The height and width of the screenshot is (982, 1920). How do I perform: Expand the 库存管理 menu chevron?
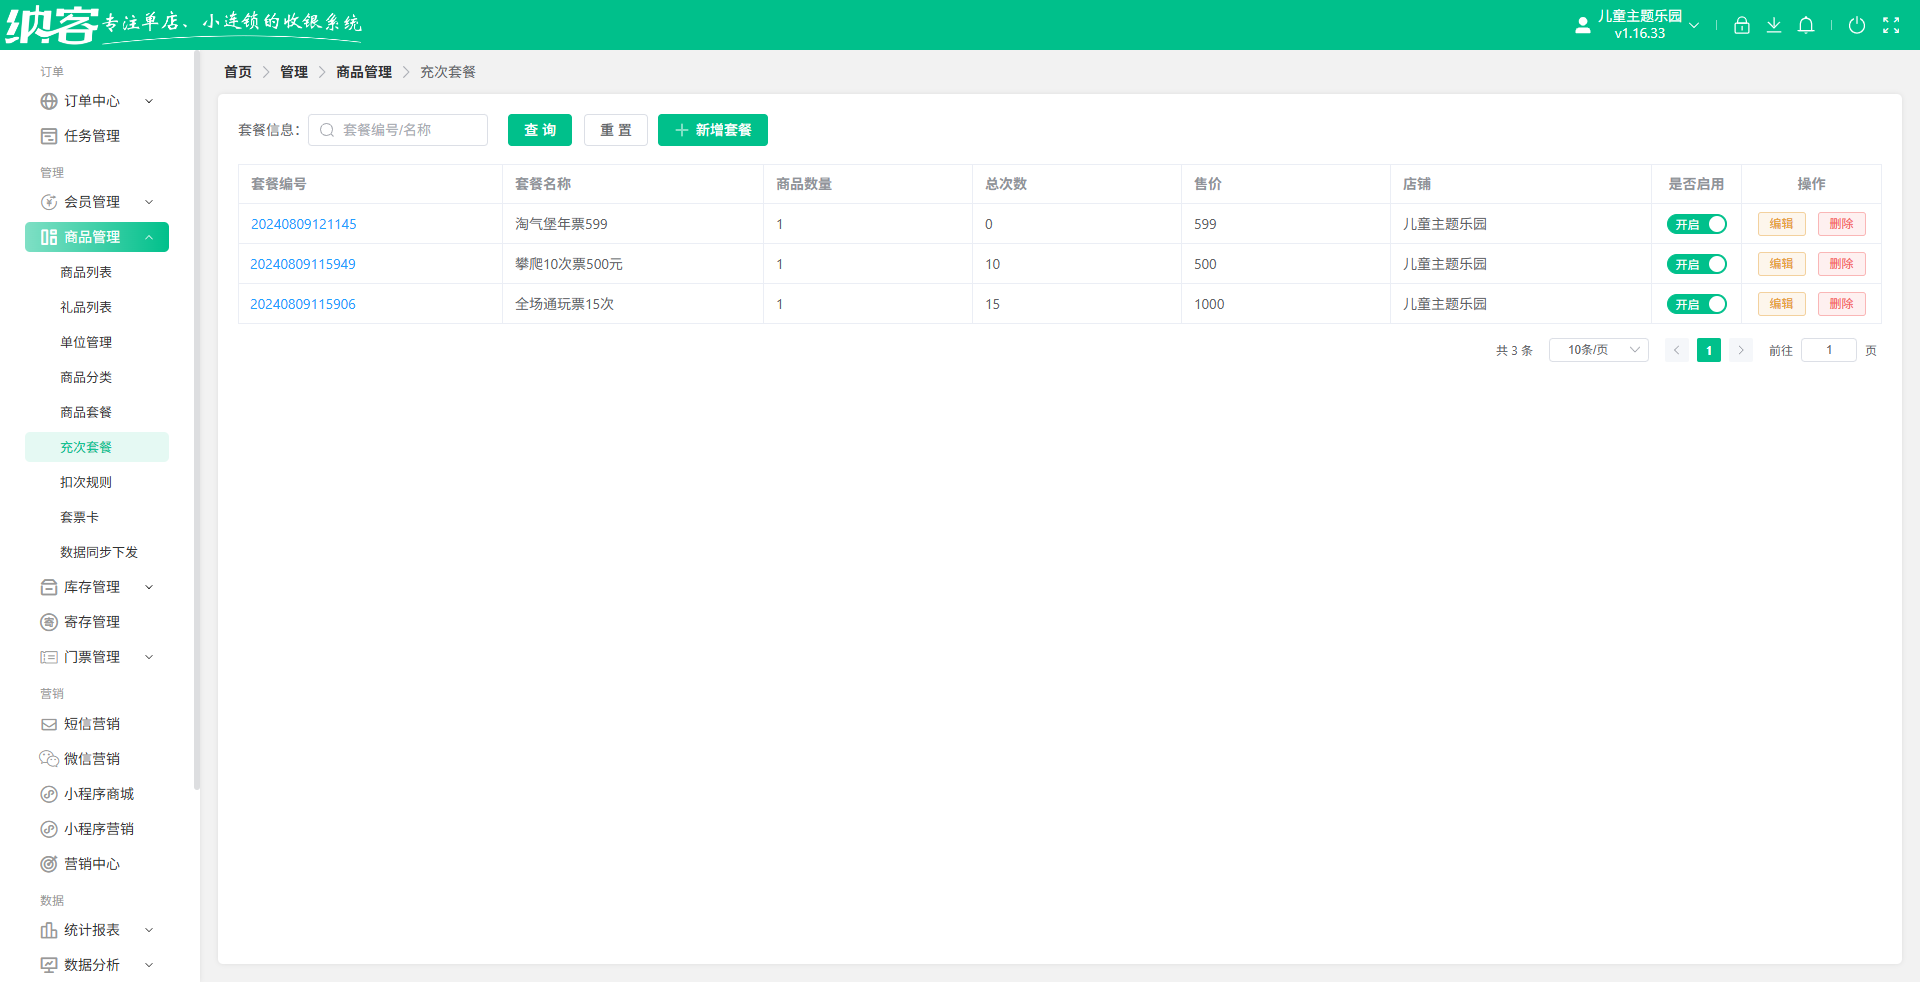point(149,587)
